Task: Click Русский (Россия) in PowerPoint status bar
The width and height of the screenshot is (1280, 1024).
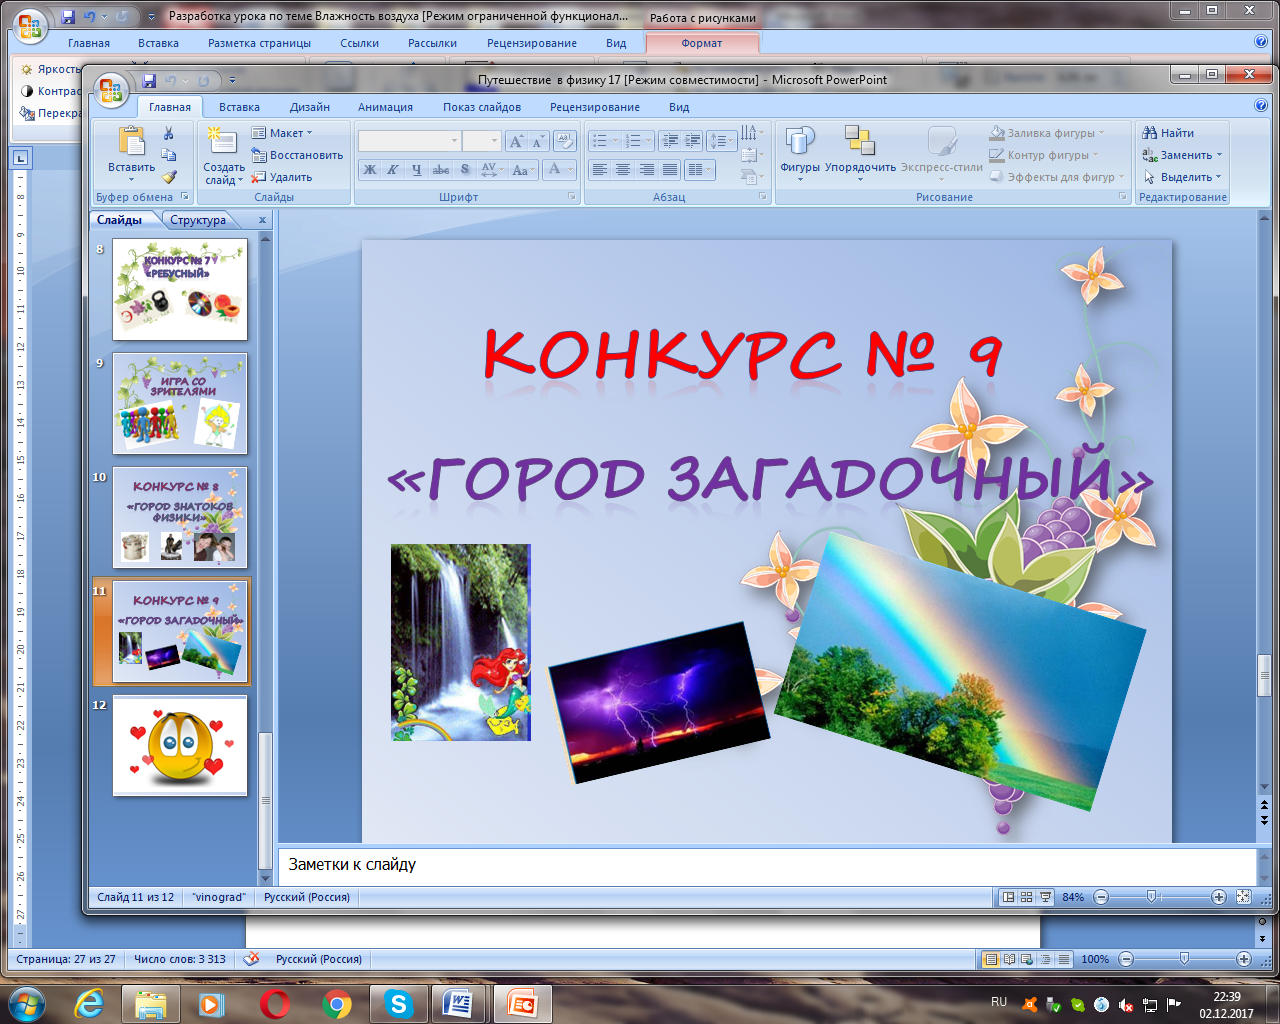Action: [x=307, y=897]
